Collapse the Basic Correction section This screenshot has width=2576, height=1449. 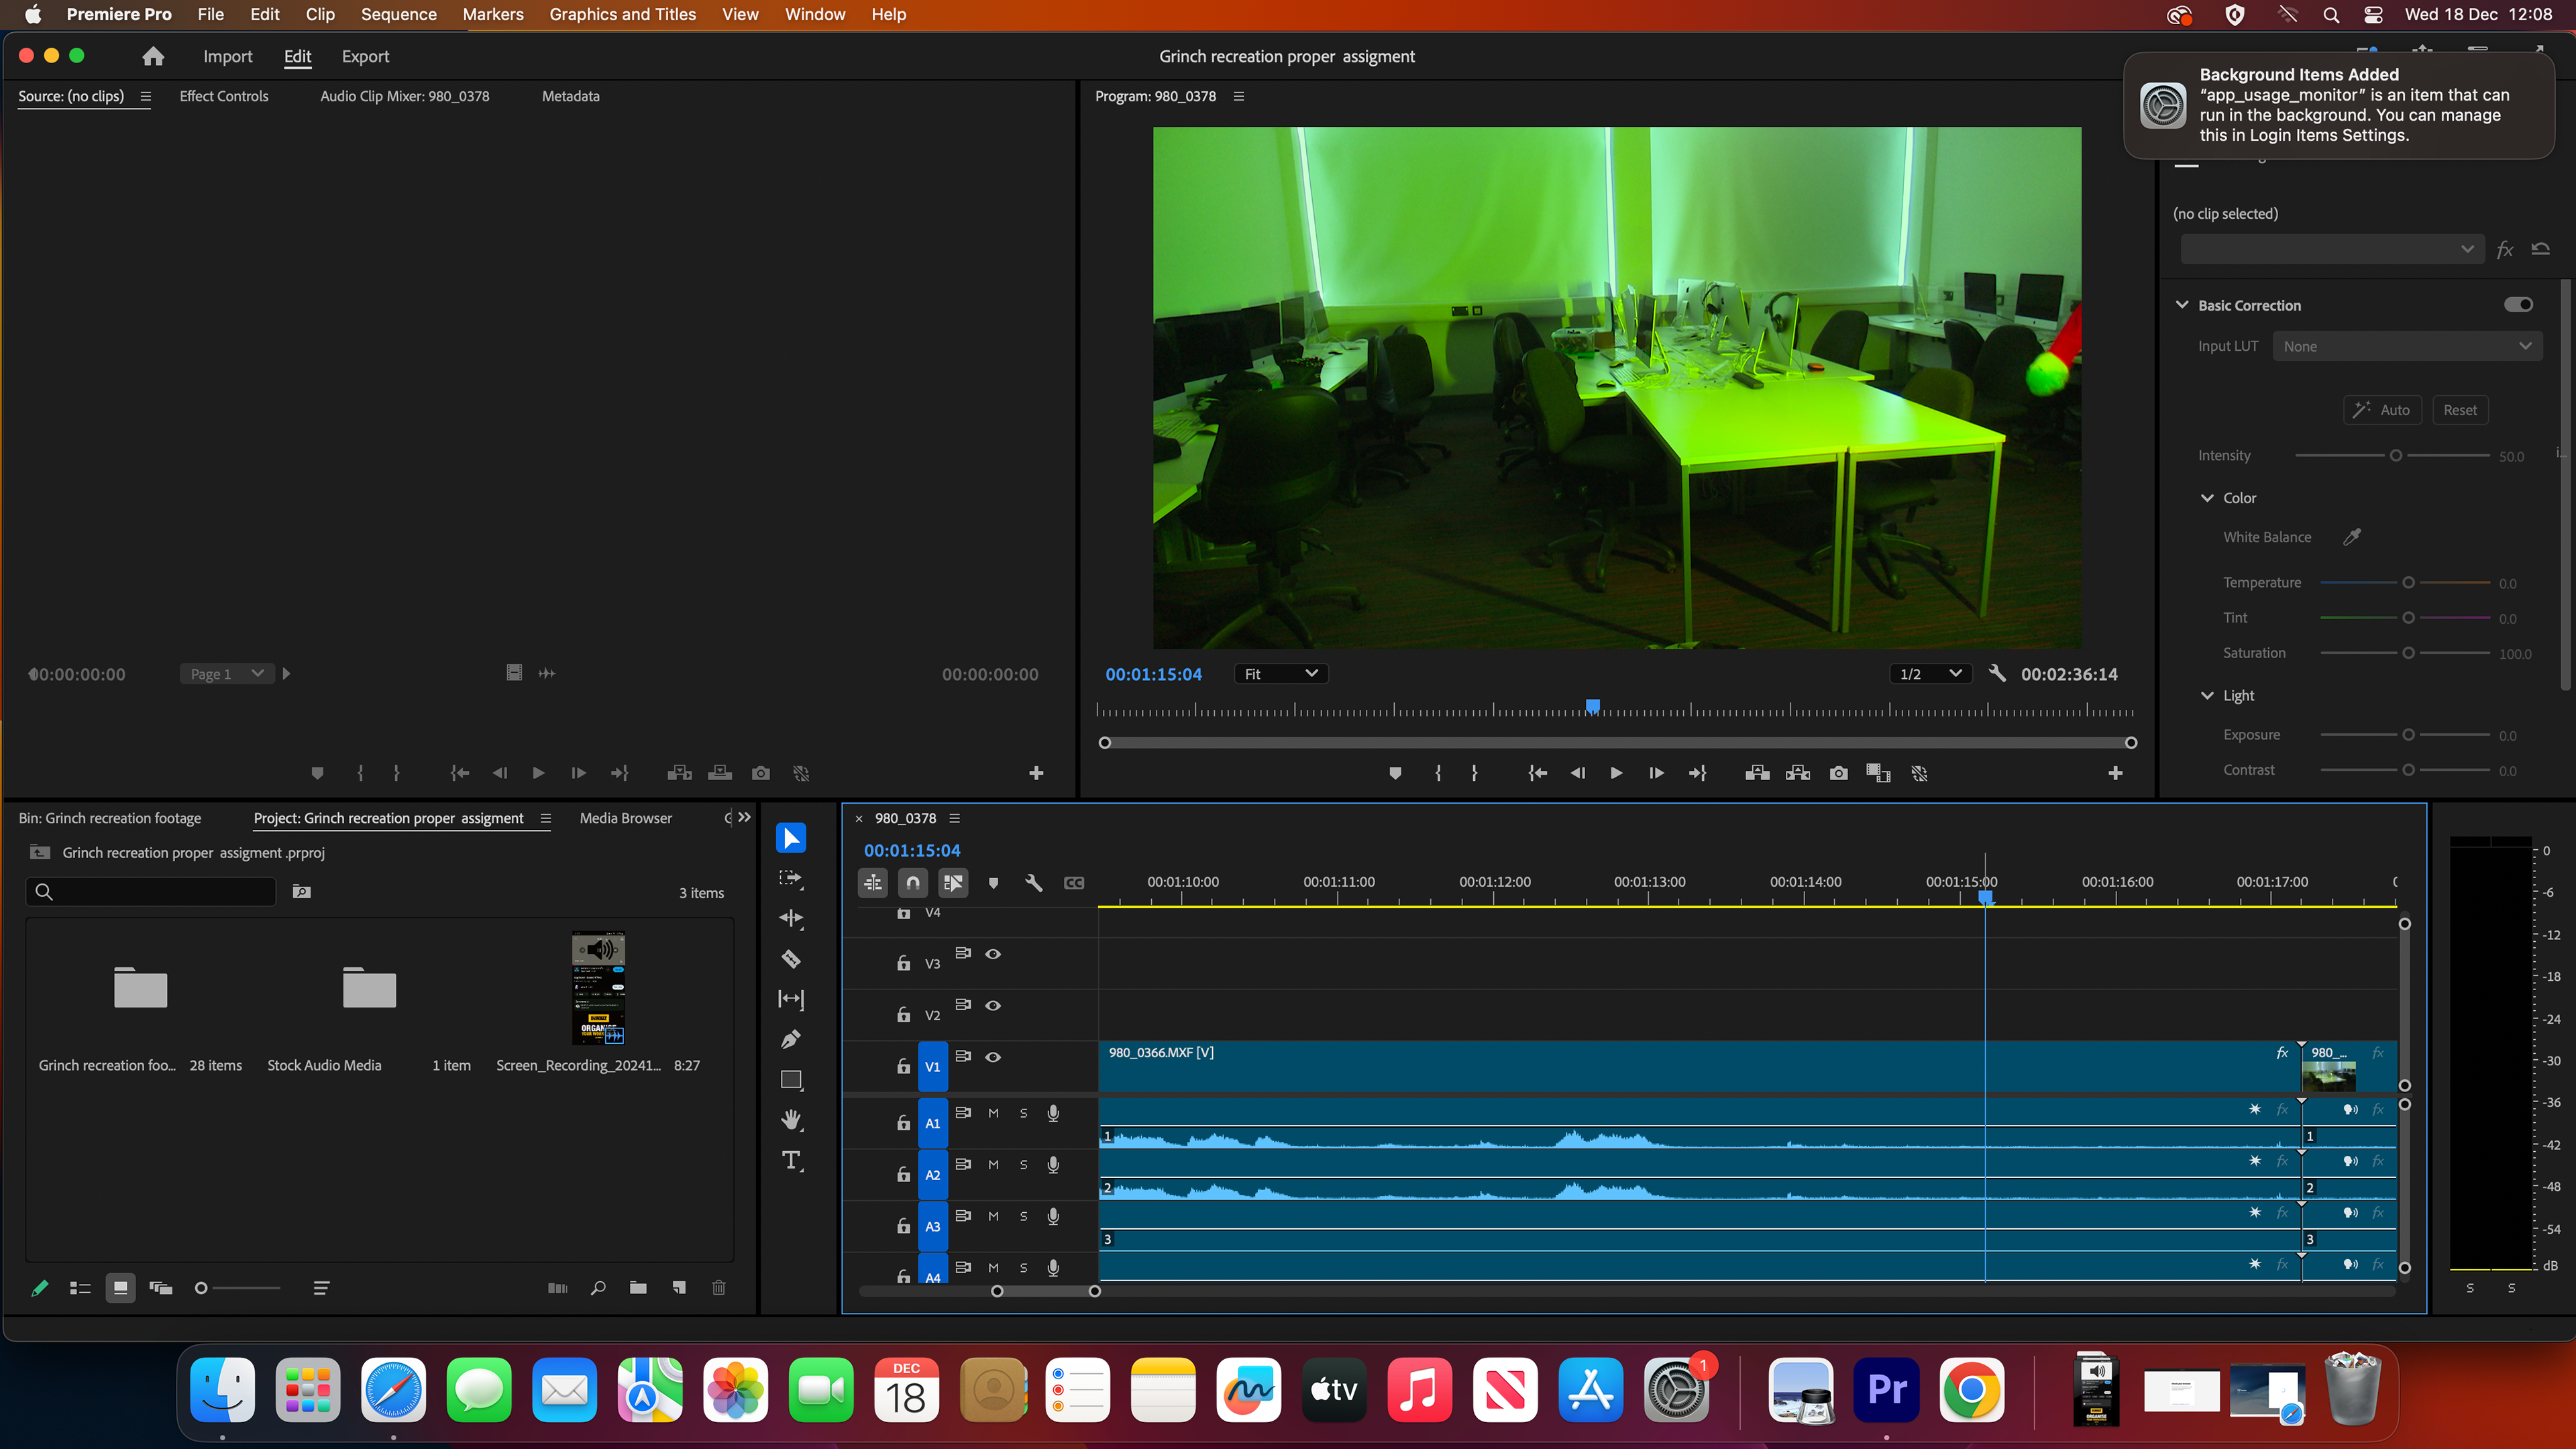pyautogui.click(x=2182, y=305)
